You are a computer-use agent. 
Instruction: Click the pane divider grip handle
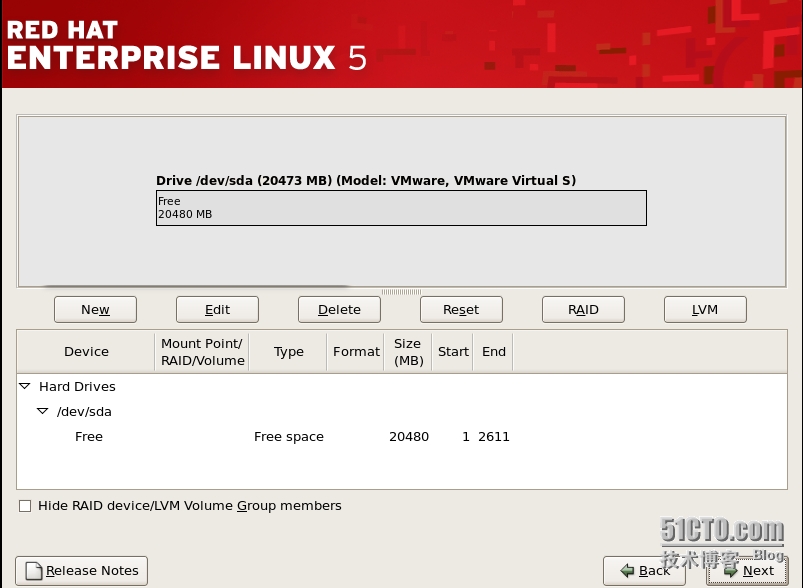coord(402,291)
